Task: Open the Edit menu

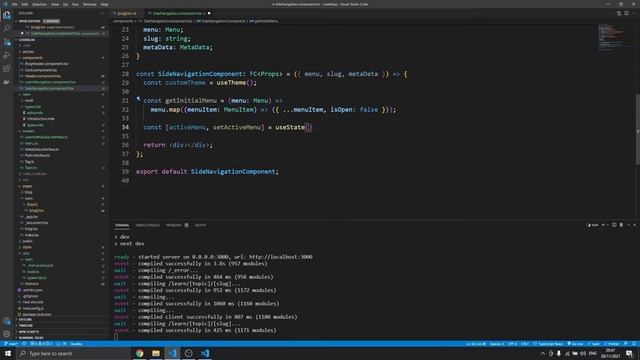Action: pyautogui.click(x=24, y=4)
